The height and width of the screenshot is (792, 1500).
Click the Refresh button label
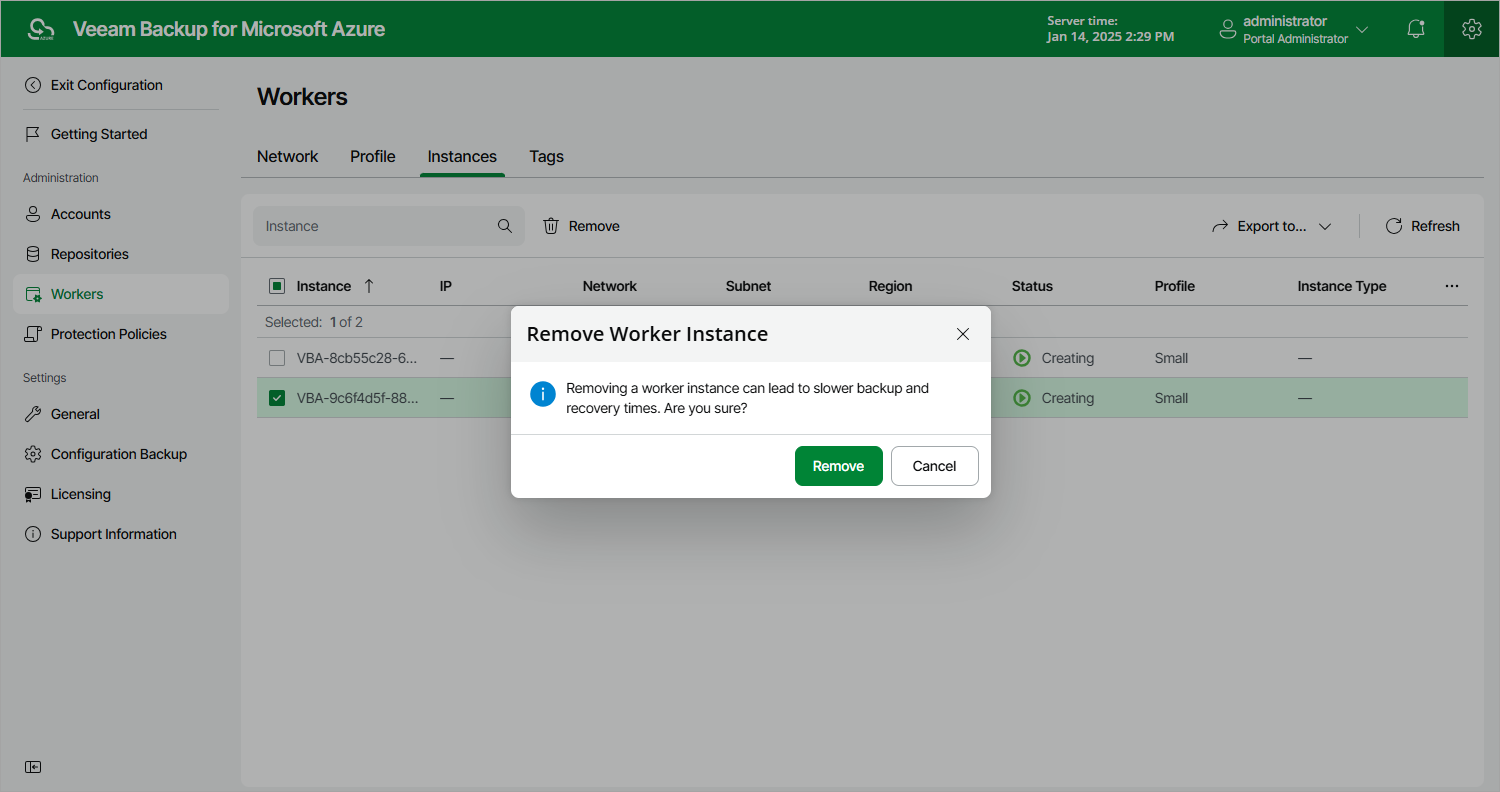point(1435,226)
